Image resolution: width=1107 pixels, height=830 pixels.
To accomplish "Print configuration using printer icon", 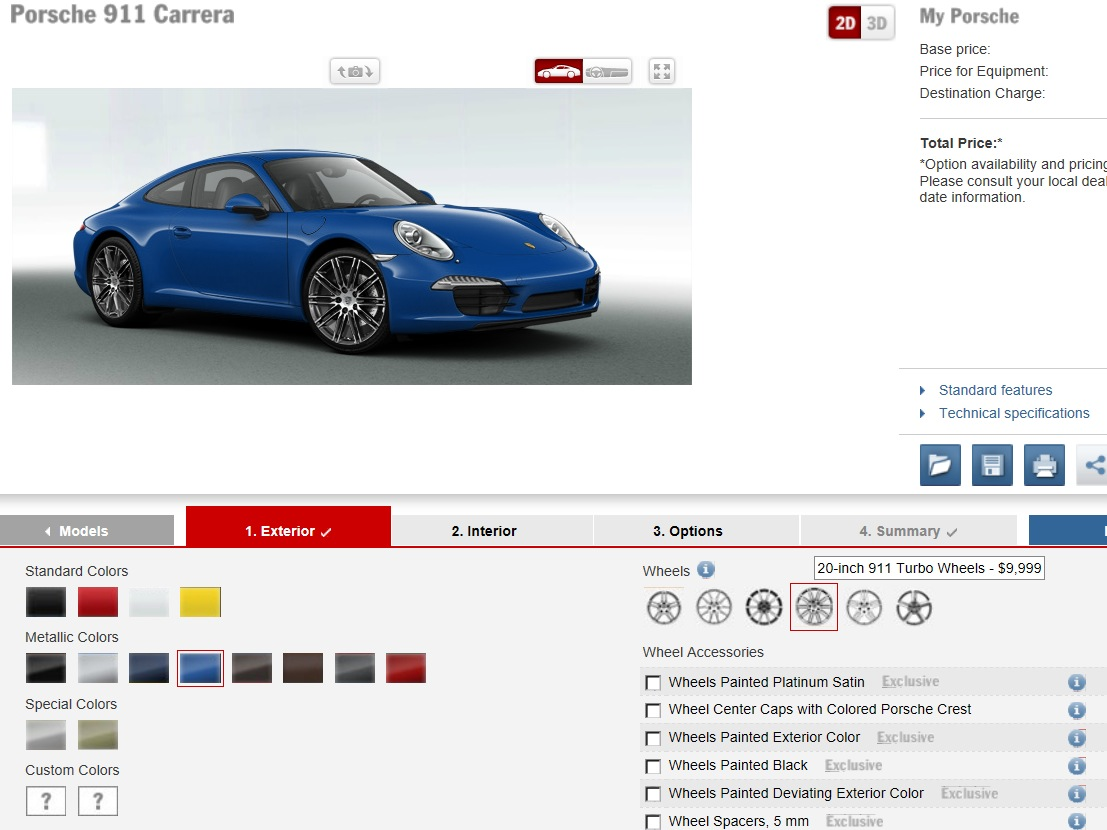I will [1044, 465].
